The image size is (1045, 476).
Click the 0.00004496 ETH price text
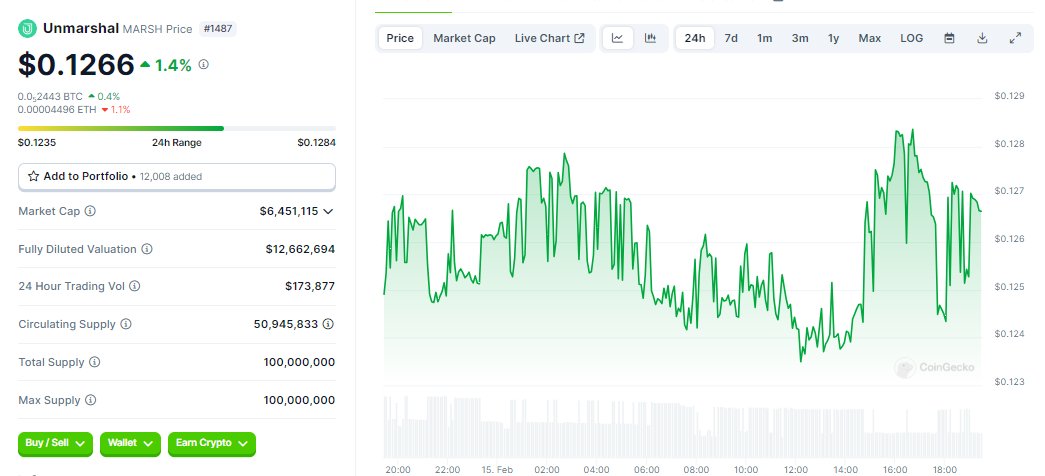[57, 109]
